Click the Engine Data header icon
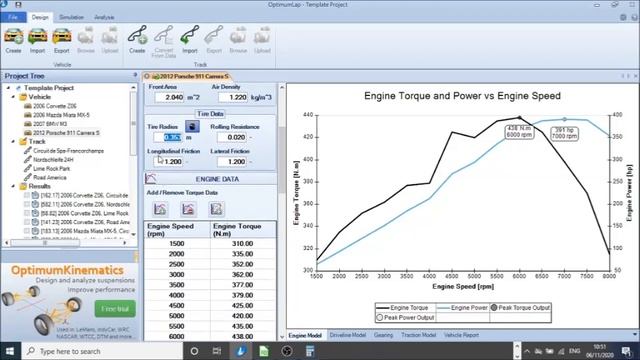 151,178
